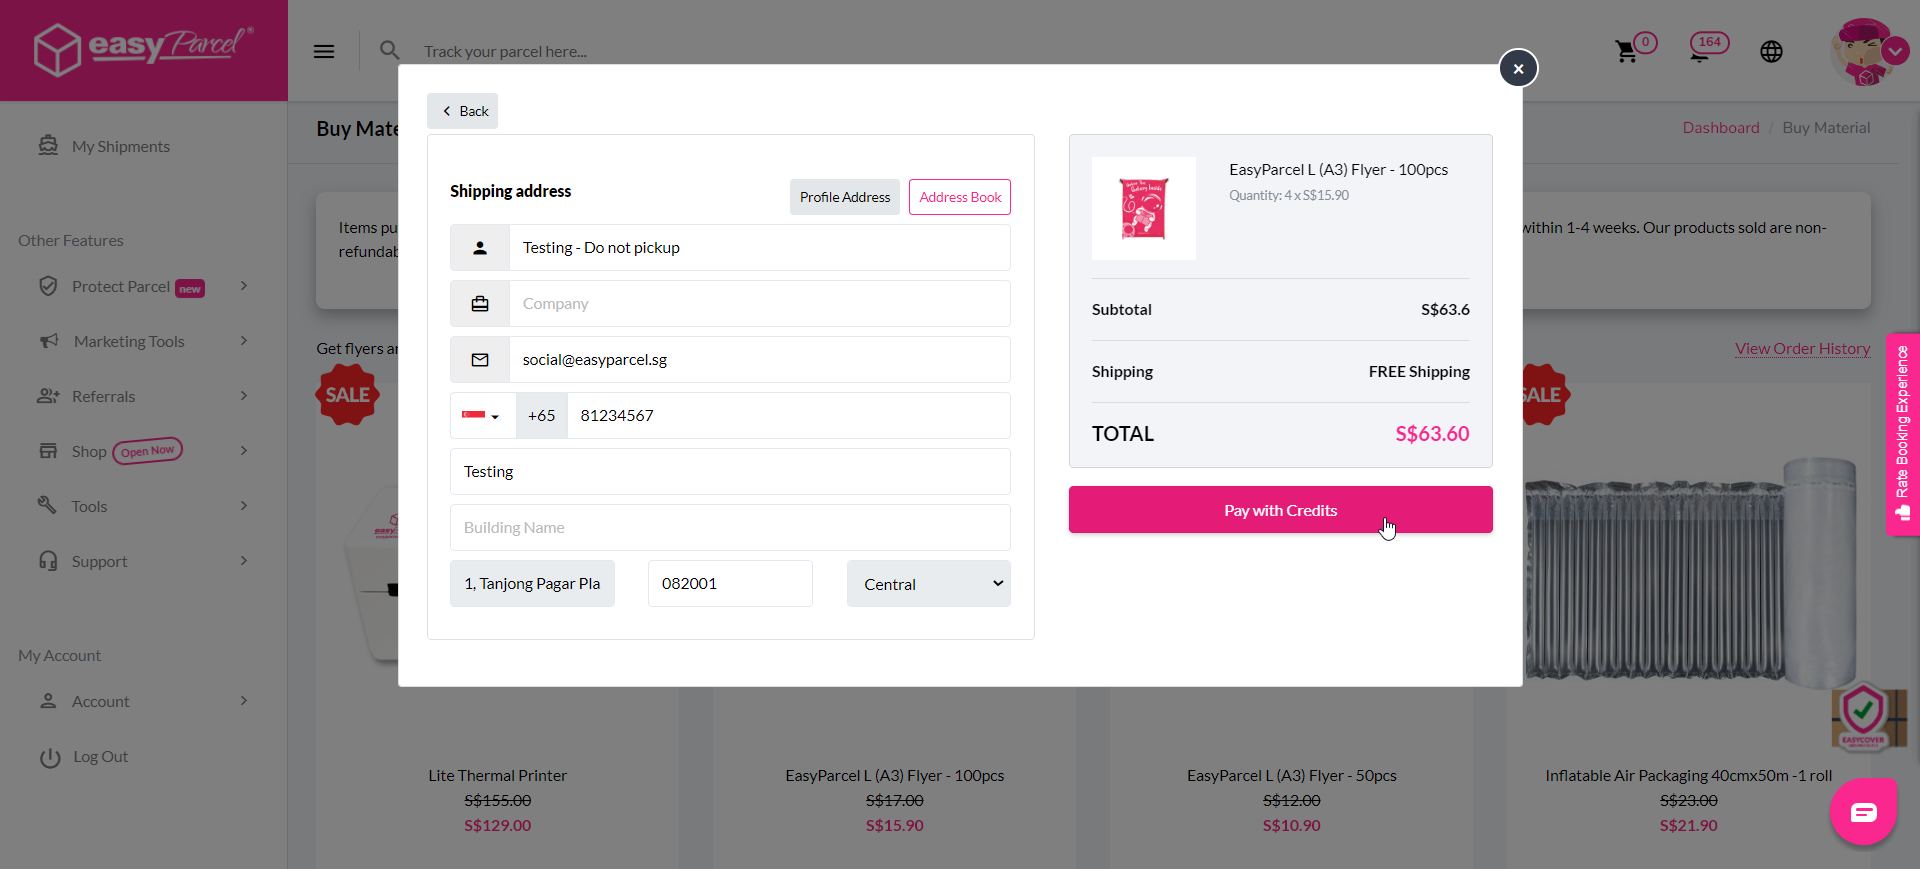
Task: Click the Account person icon in sidebar
Action: 48,701
